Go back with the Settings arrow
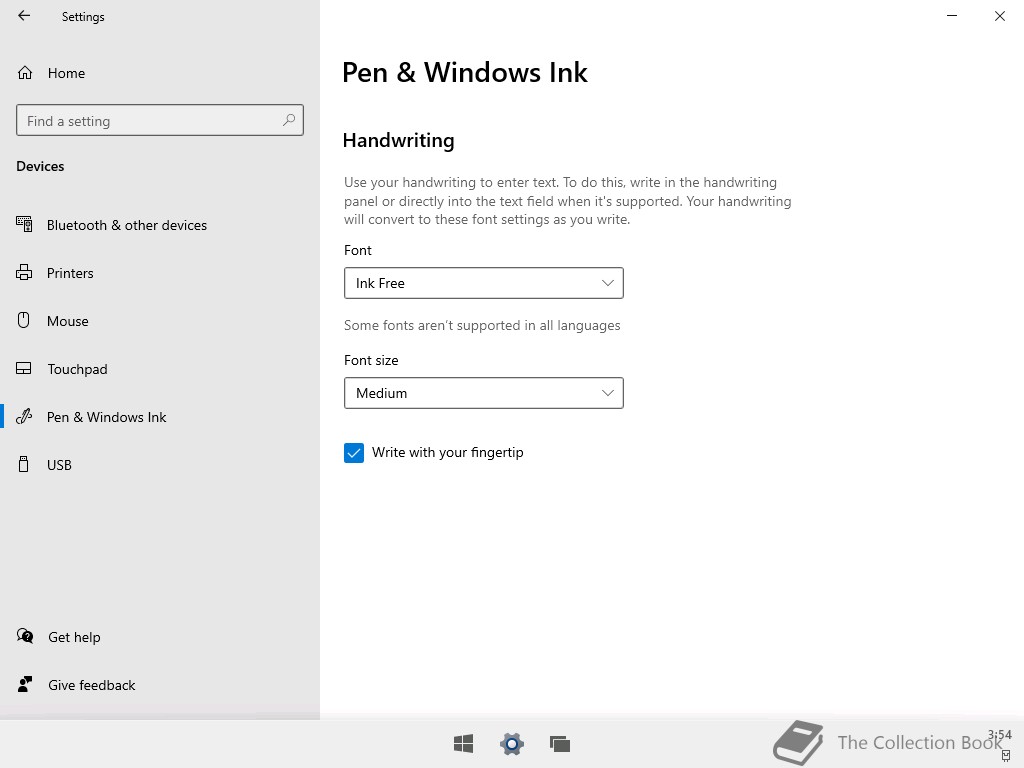 24,16
